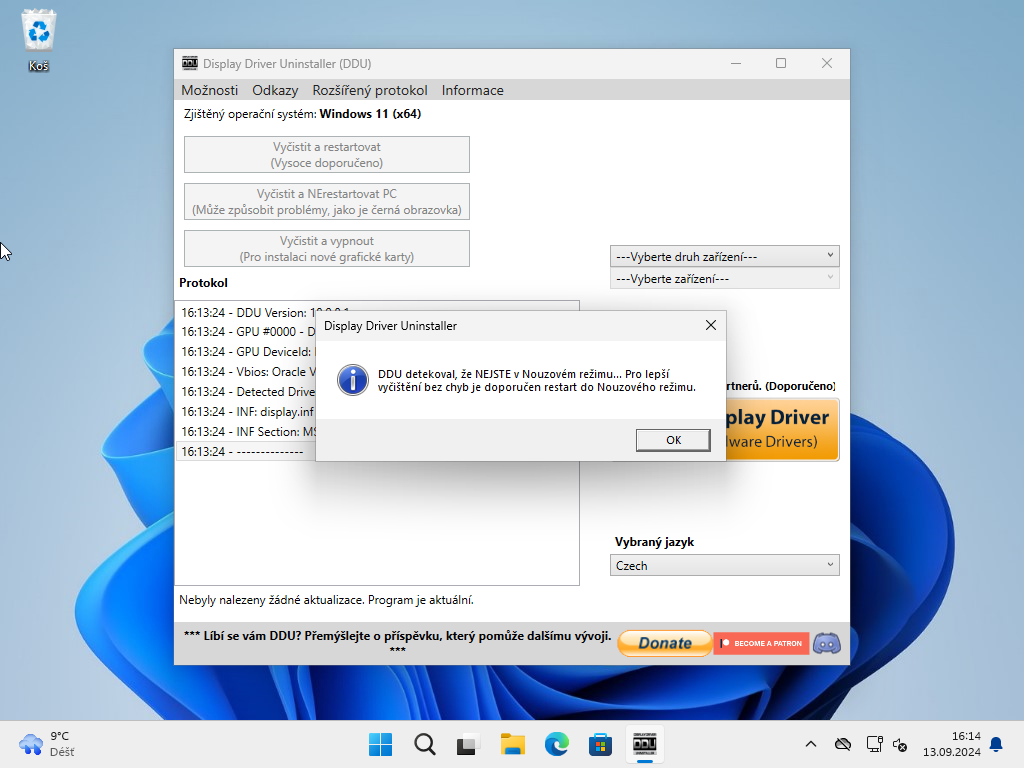This screenshot has height=768, width=1024.
Task: Show hidden system tray icons chevron
Action: [x=811, y=744]
